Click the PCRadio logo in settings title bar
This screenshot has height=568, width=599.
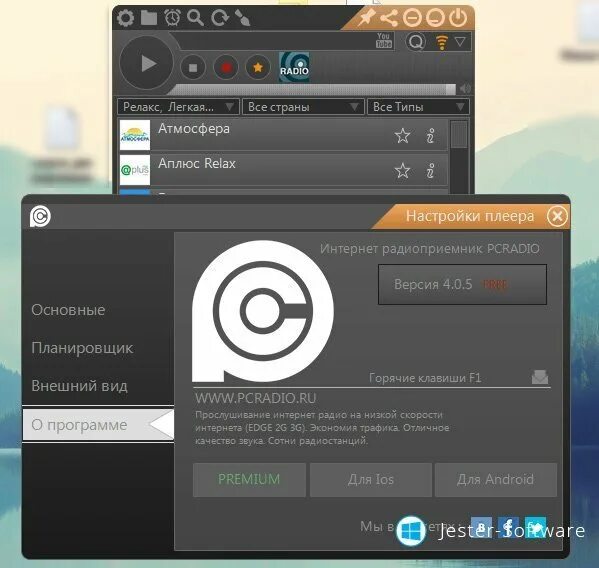(40, 216)
